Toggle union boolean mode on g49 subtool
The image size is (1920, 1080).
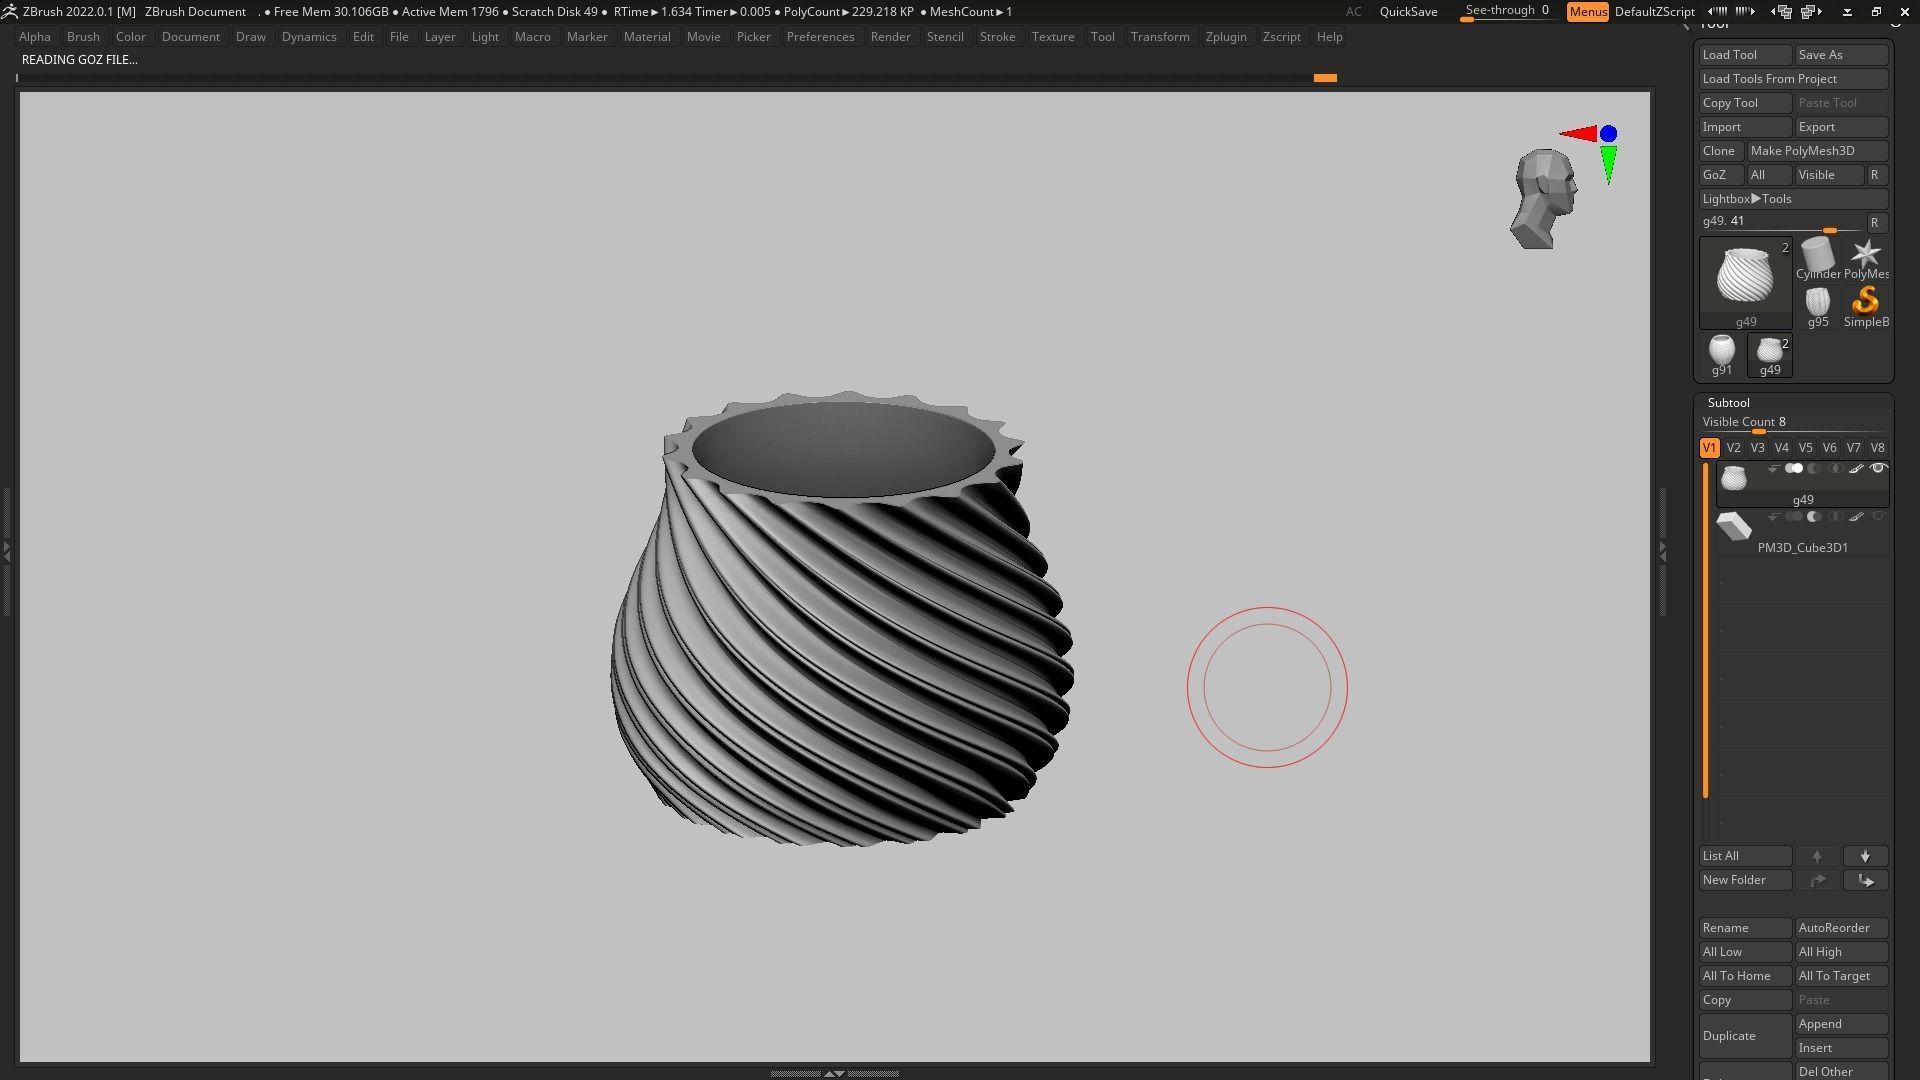pyautogui.click(x=1794, y=468)
